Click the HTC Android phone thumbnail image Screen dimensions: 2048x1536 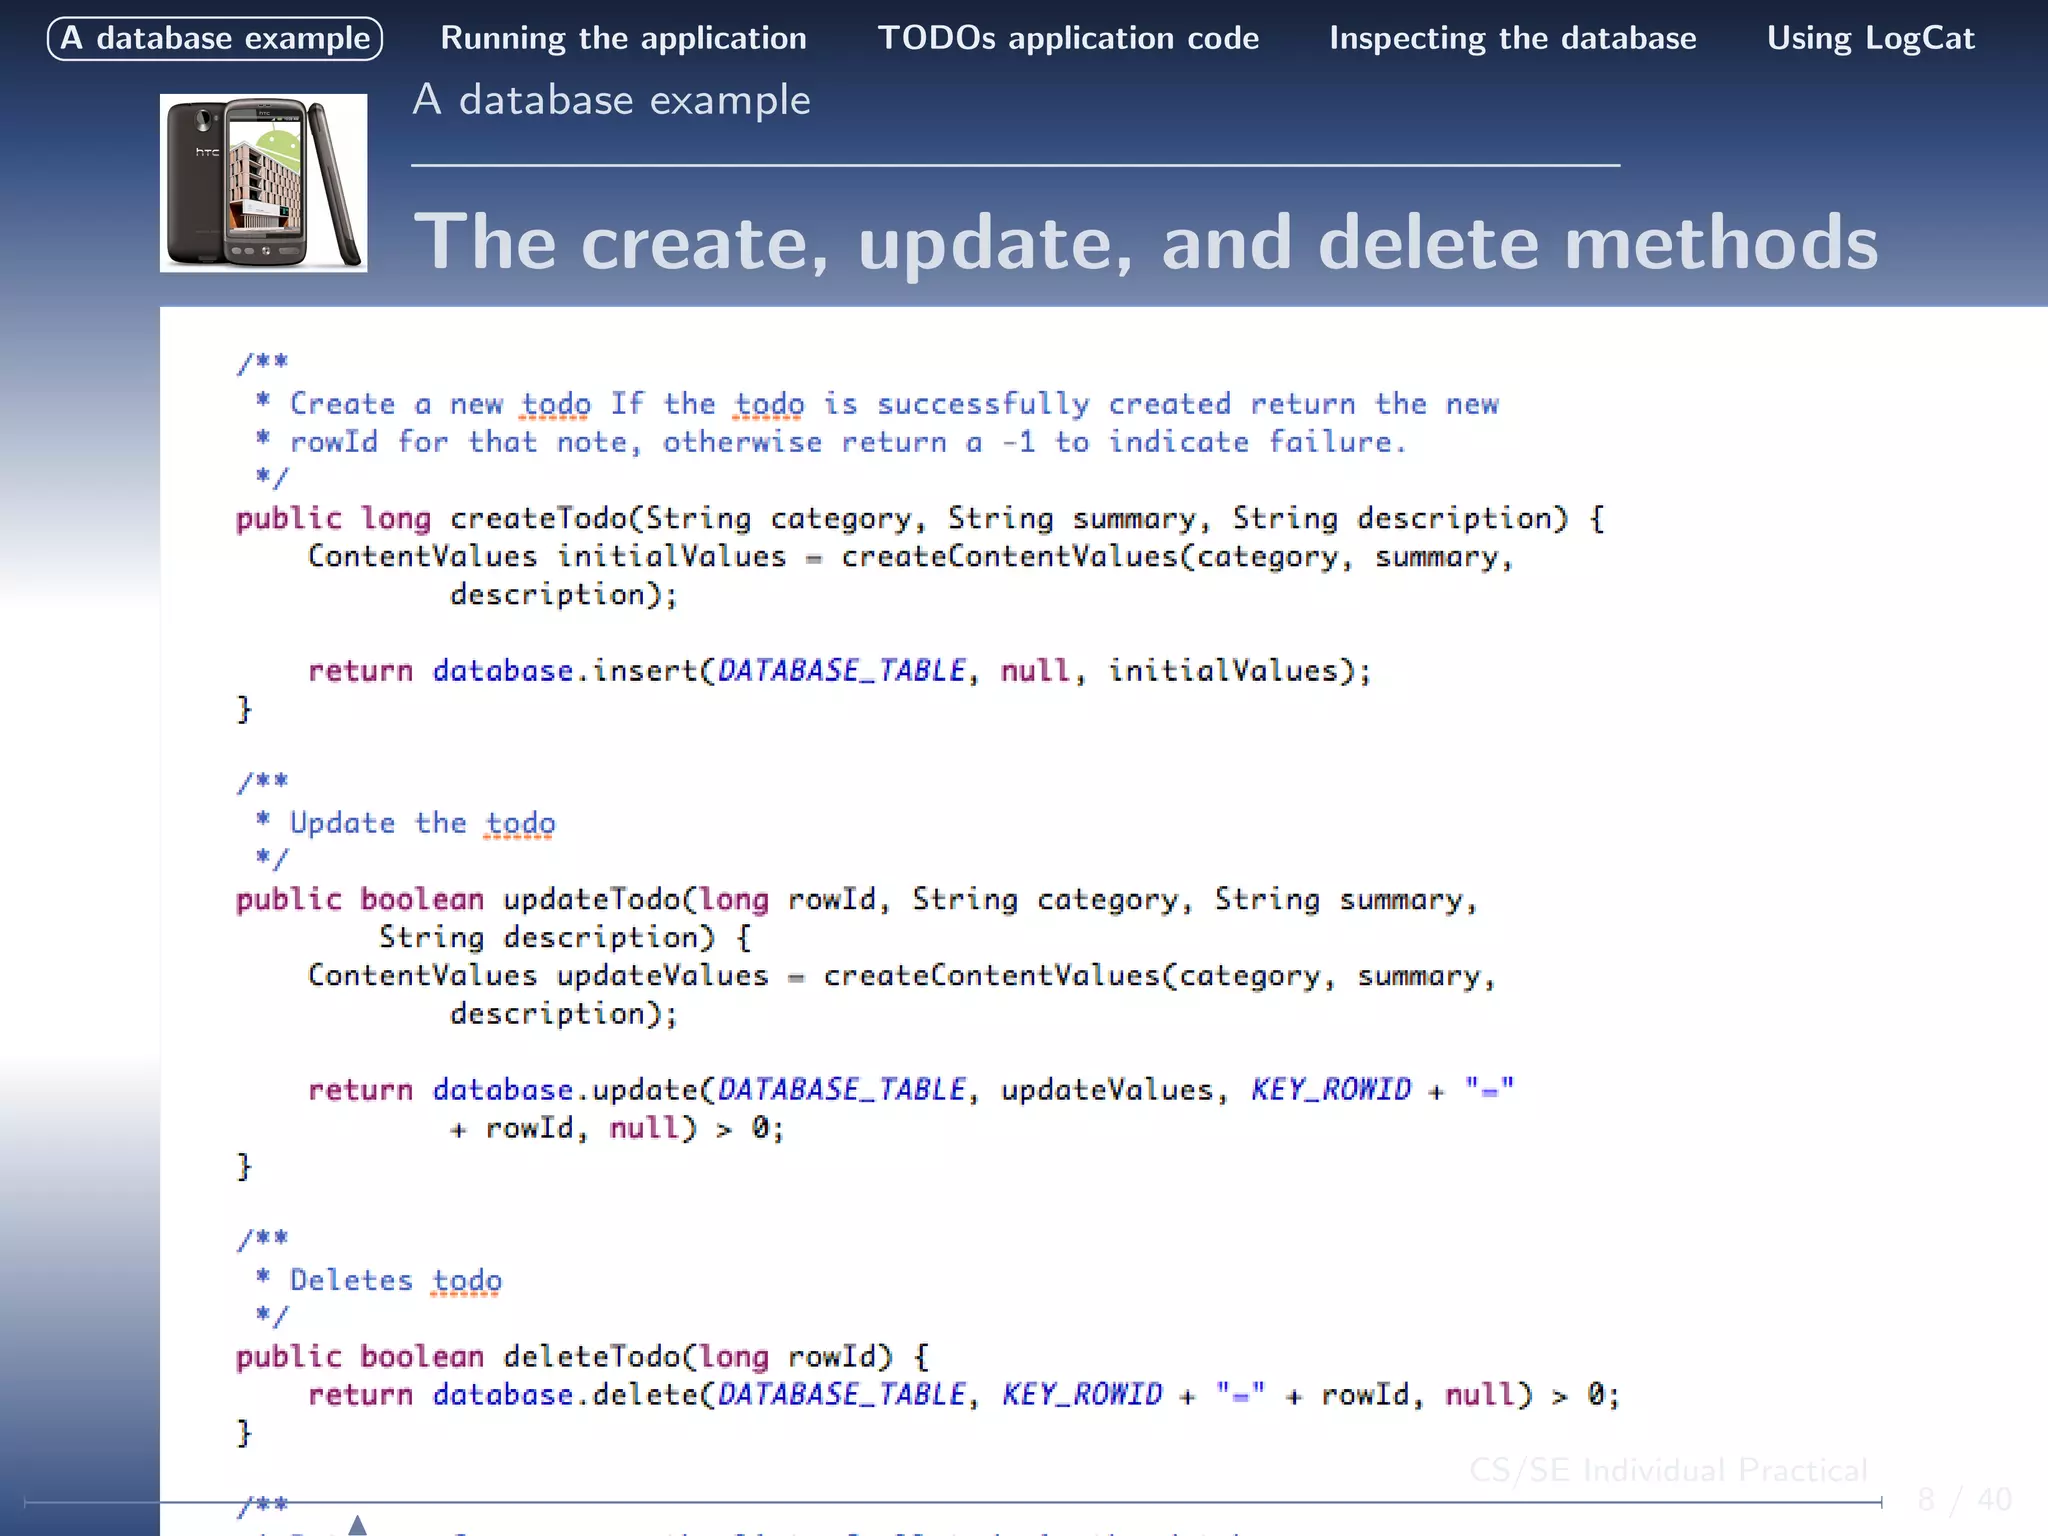263,183
